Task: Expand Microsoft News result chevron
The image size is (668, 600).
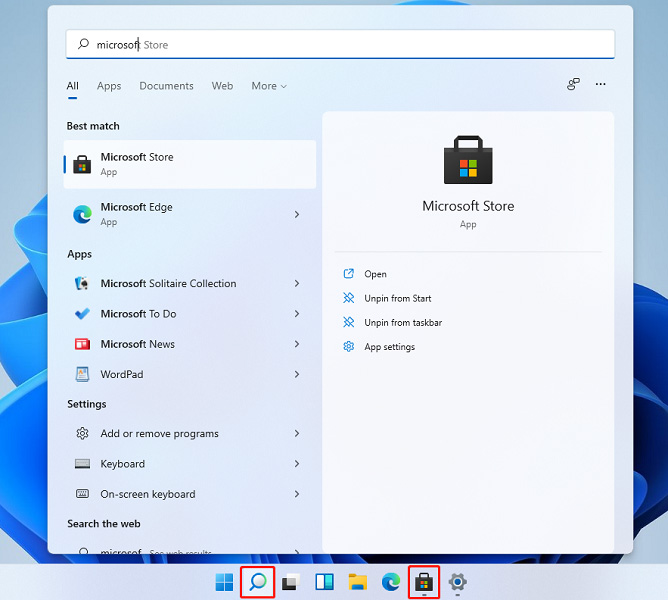Action: [x=297, y=344]
